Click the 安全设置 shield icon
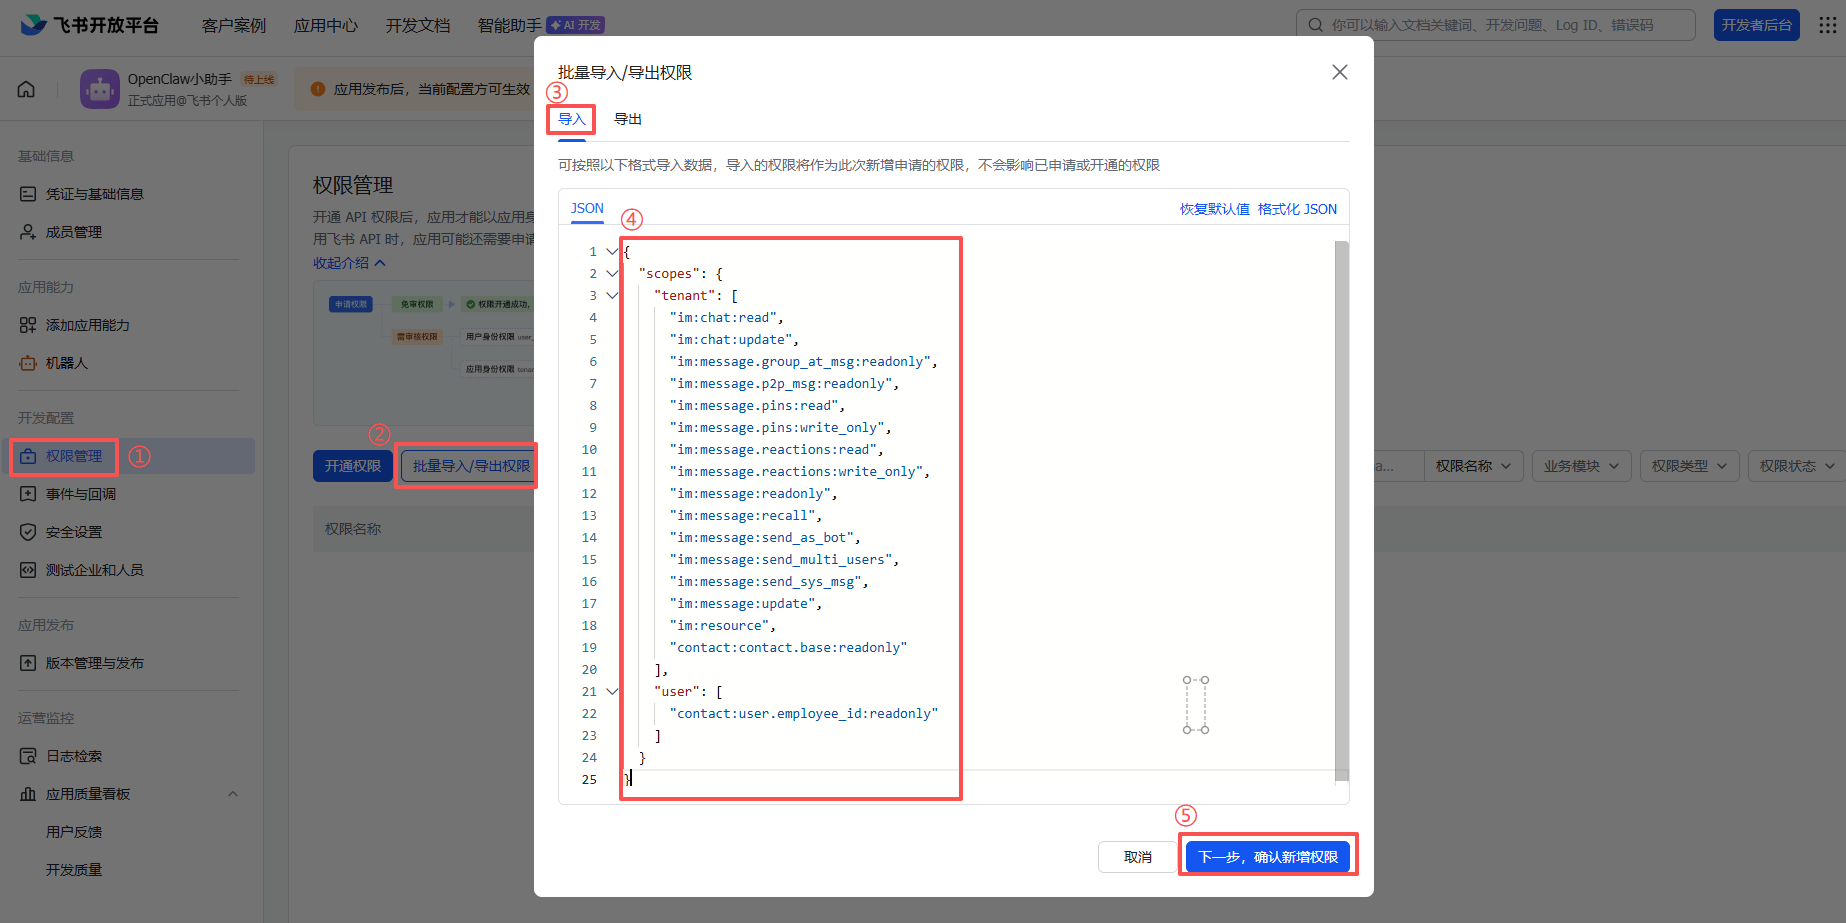This screenshot has width=1846, height=923. coord(28,532)
